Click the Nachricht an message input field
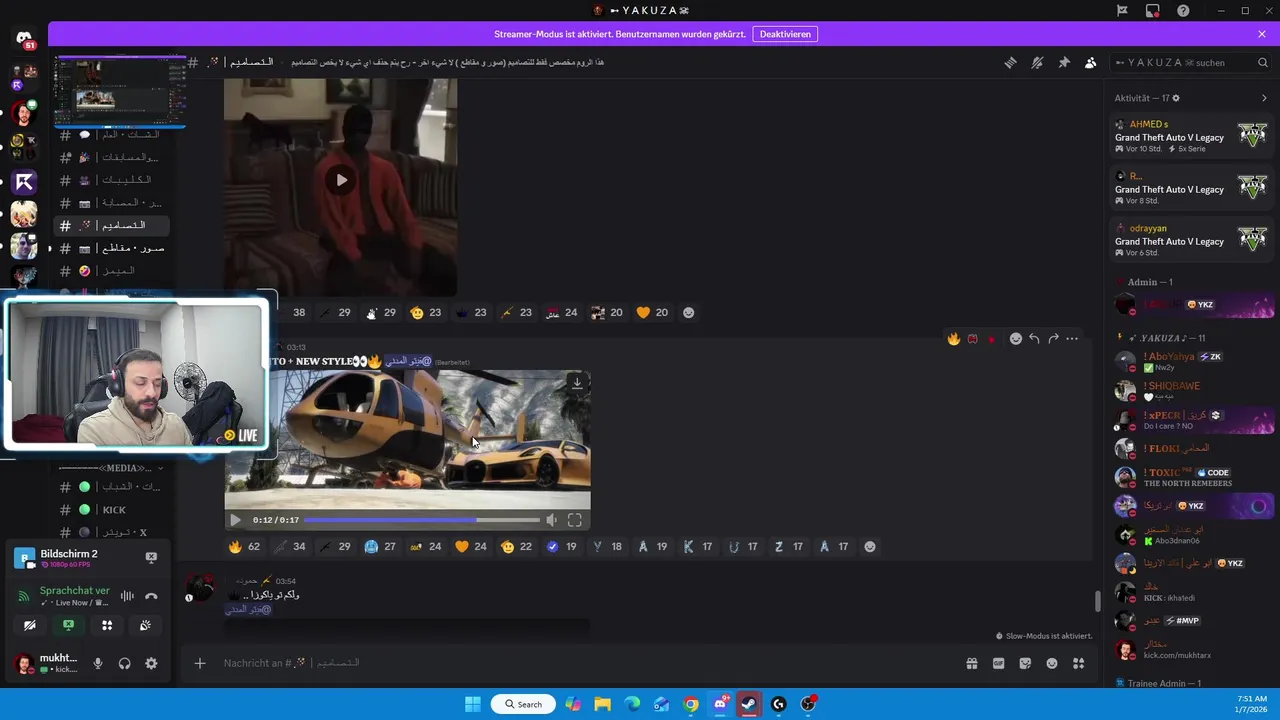 (585, 663)
